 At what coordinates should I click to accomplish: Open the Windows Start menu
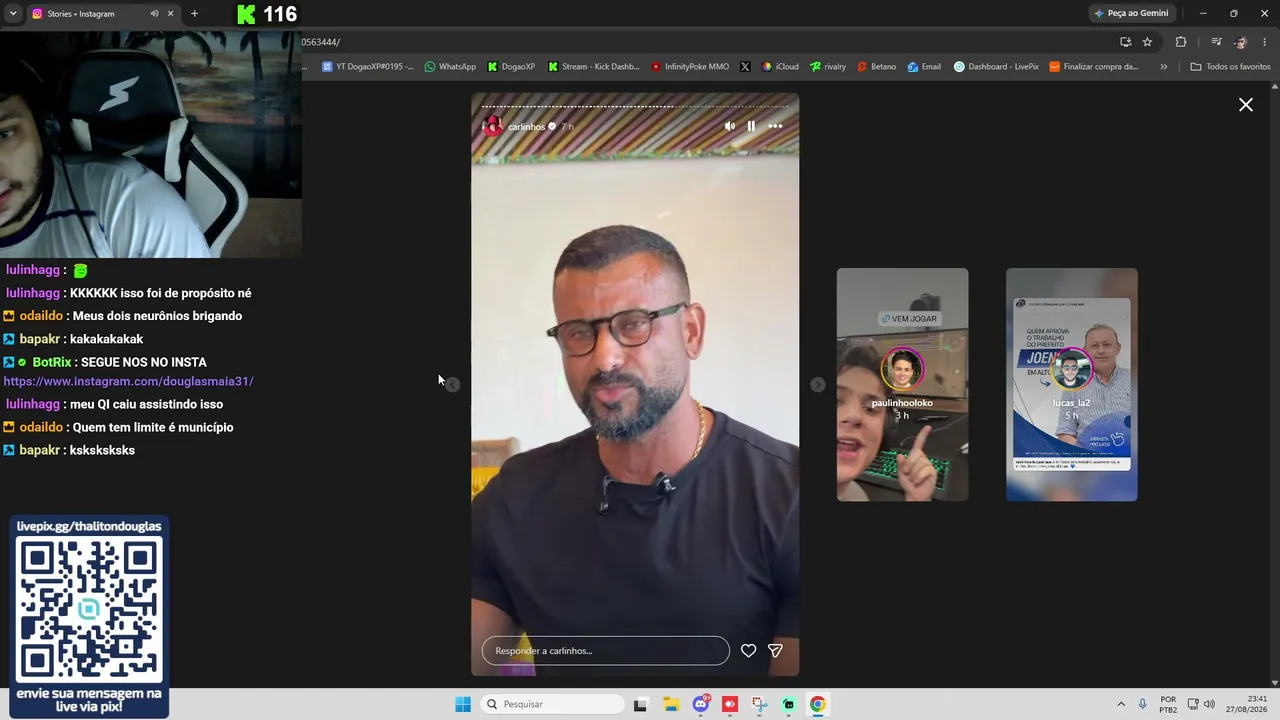point(463,704)
